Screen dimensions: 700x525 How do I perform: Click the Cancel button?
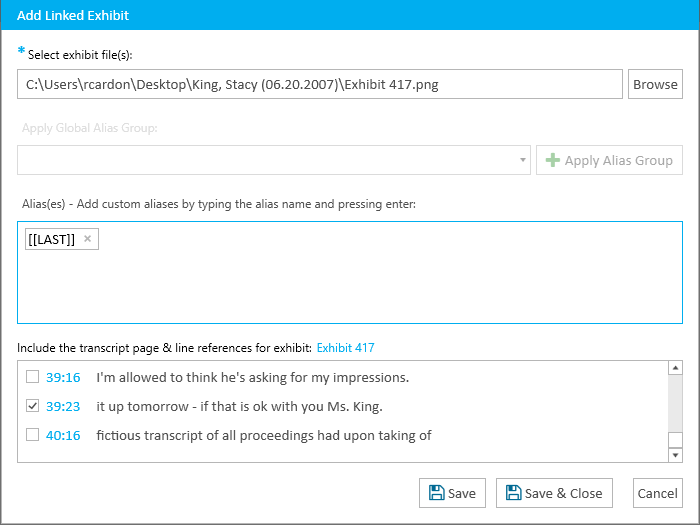(x=658, y=493)
